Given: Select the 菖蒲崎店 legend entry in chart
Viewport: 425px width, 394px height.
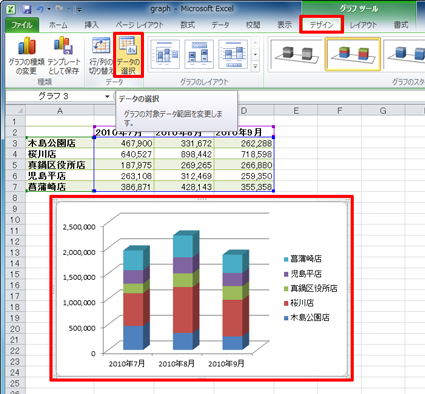Looking at the screenshot, I should click(303, 259).
